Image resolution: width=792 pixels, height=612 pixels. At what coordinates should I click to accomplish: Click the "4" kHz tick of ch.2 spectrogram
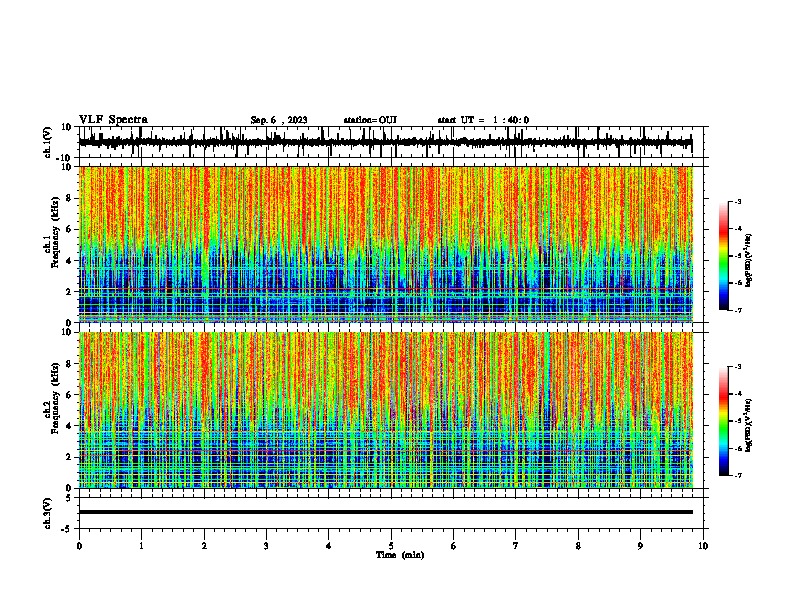(69, 426)
